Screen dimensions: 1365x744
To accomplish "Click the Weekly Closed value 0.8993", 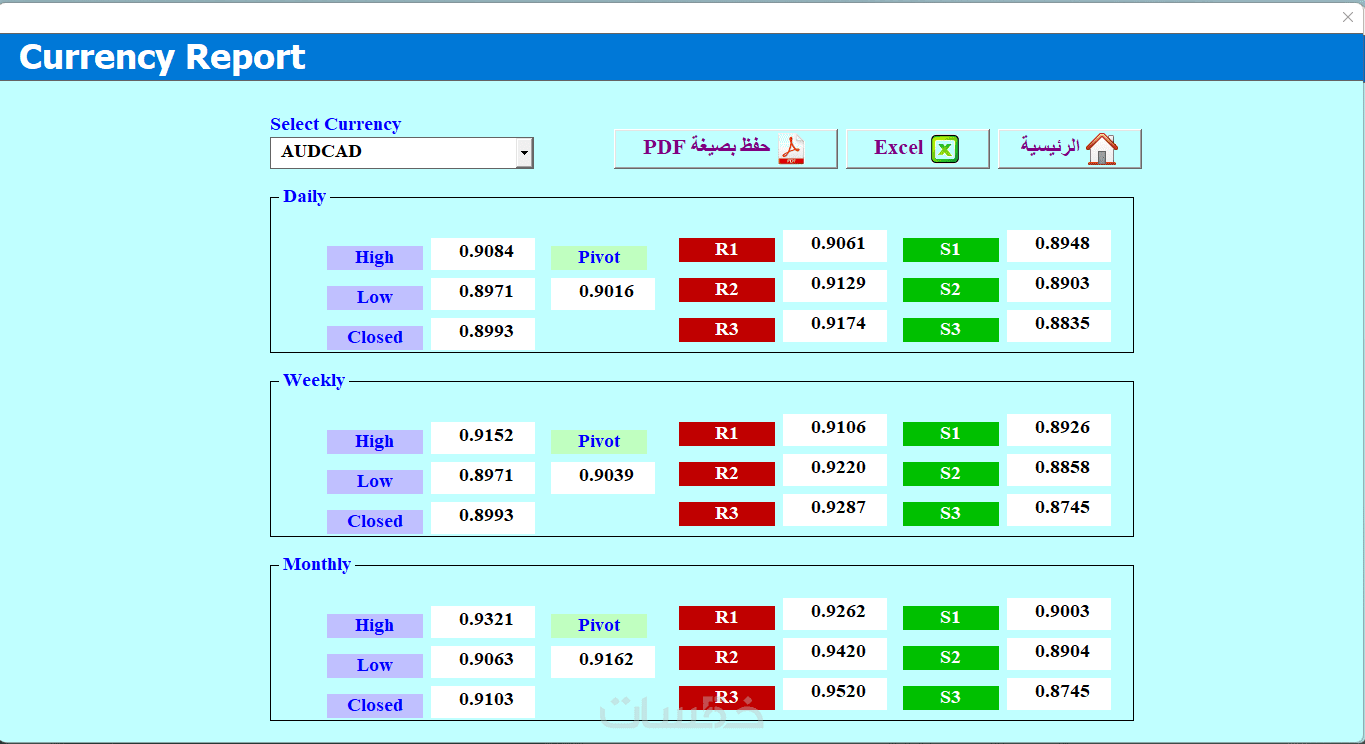I will point(483,518).
